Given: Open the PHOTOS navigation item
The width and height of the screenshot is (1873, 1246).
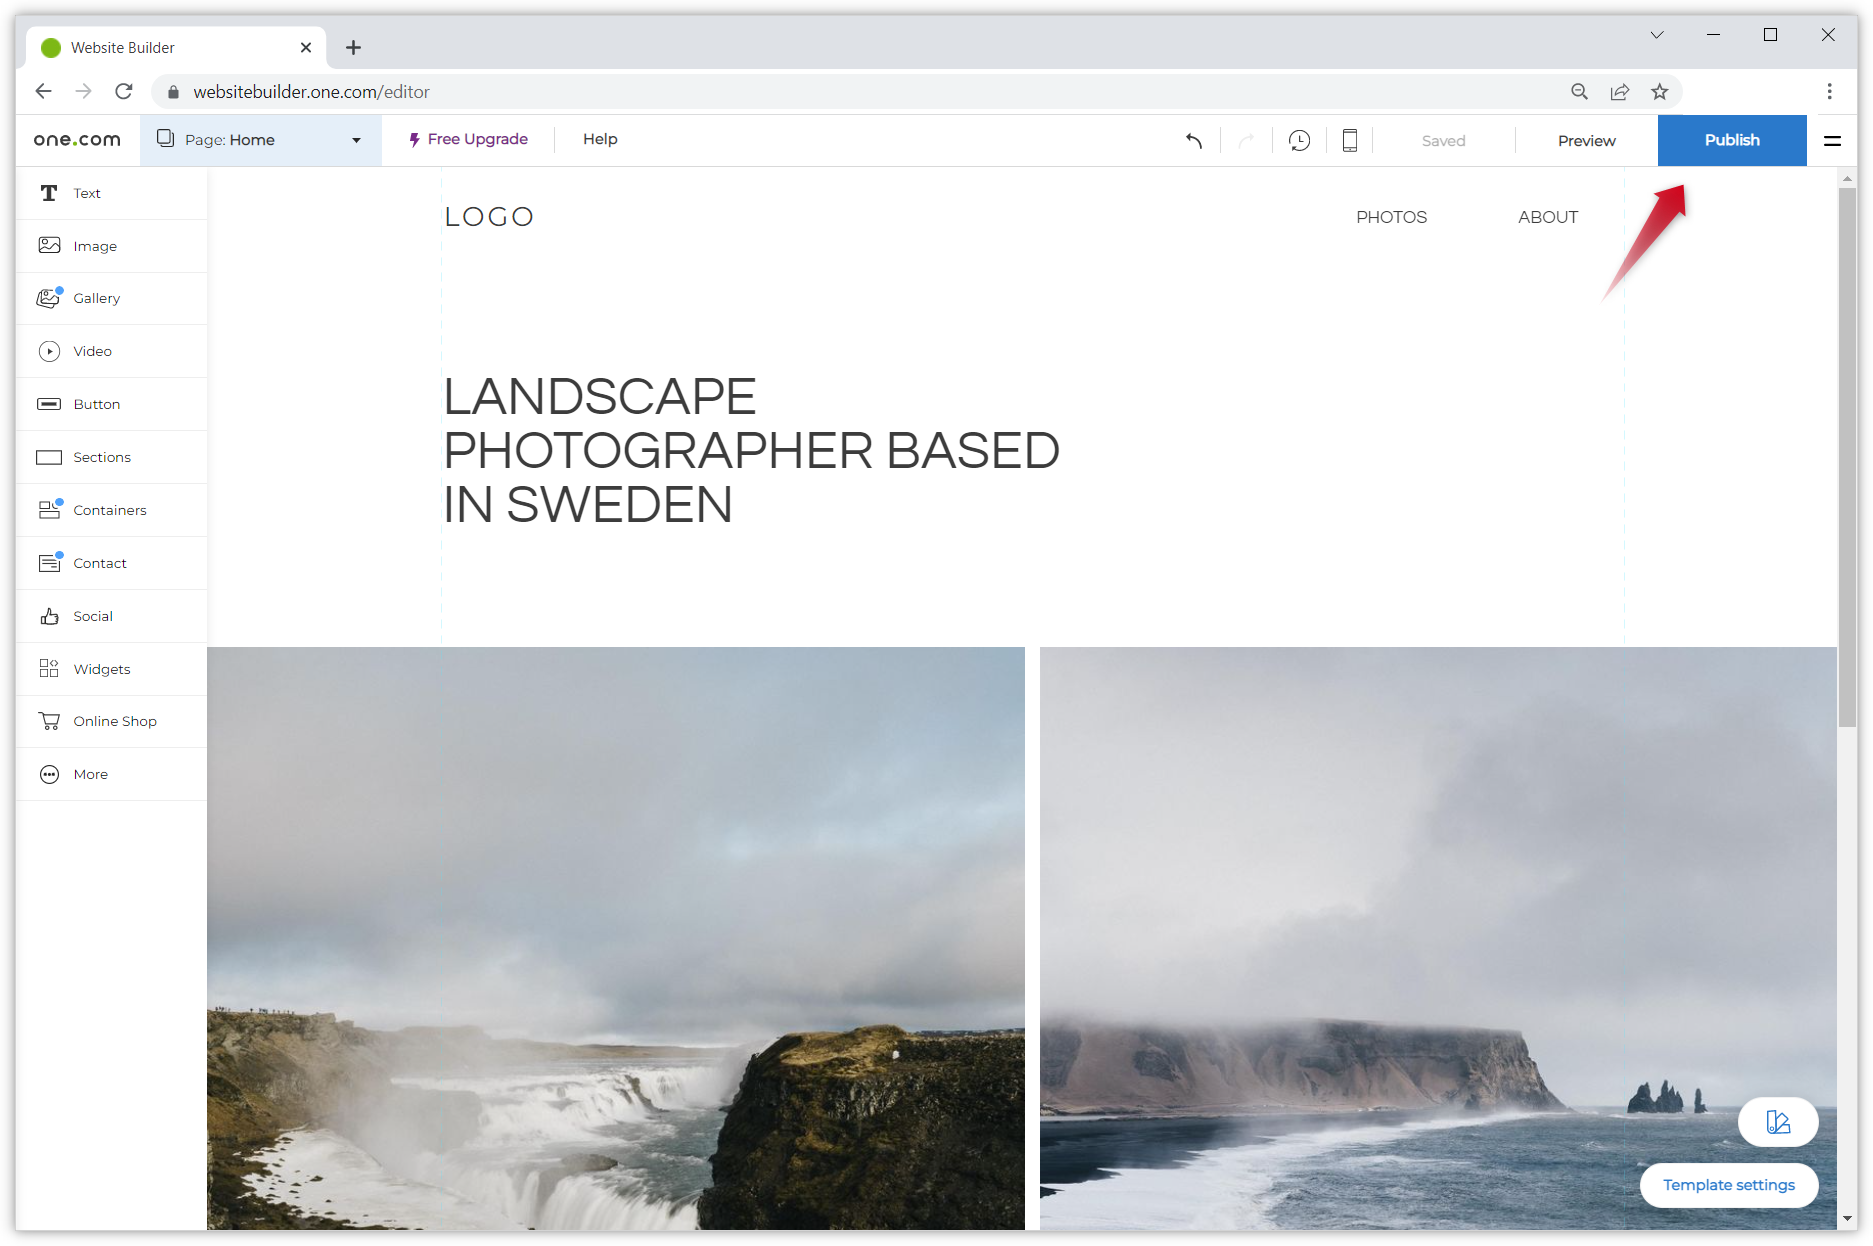Looking at the screenshot, I should point(1391,217).
